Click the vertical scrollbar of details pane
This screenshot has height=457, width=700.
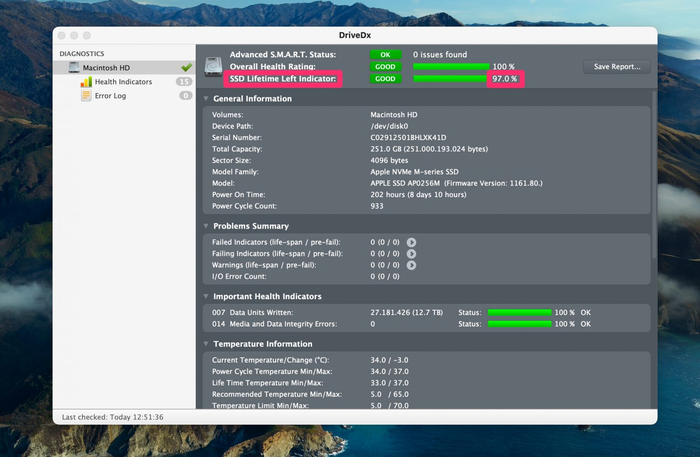tap(654, 175)
